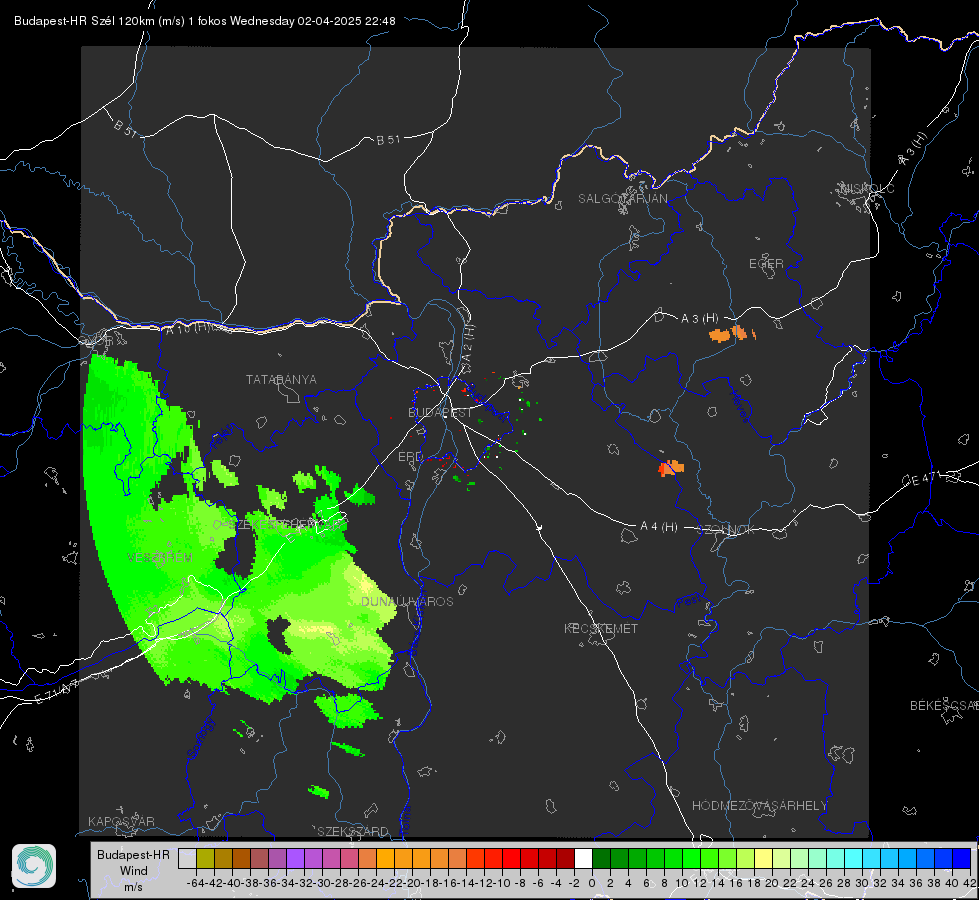This screenshot has width=979, height=900.
Task: Pick the olive swatch above -64
Action: click(205, 859)
